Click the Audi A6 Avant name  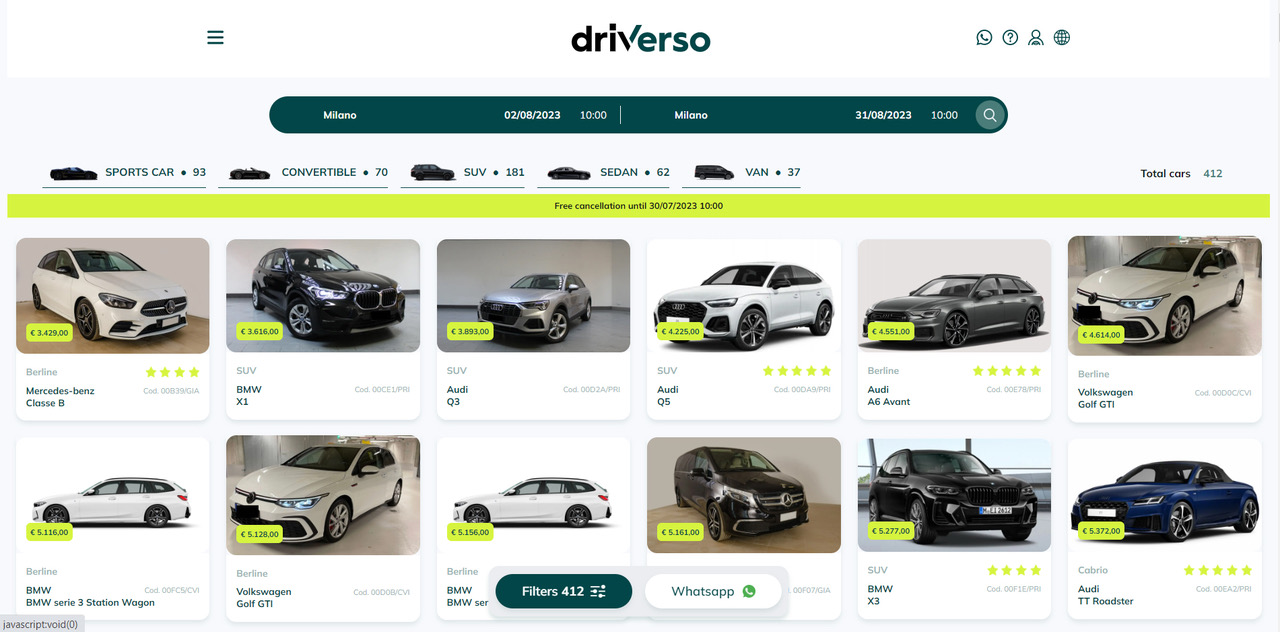click(x=889, y=396)
